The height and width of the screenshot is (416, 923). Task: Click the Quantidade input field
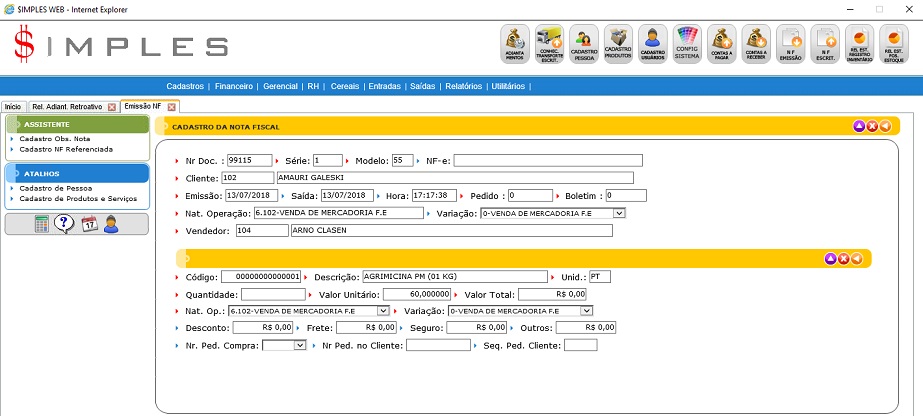(x=273, y=294)
